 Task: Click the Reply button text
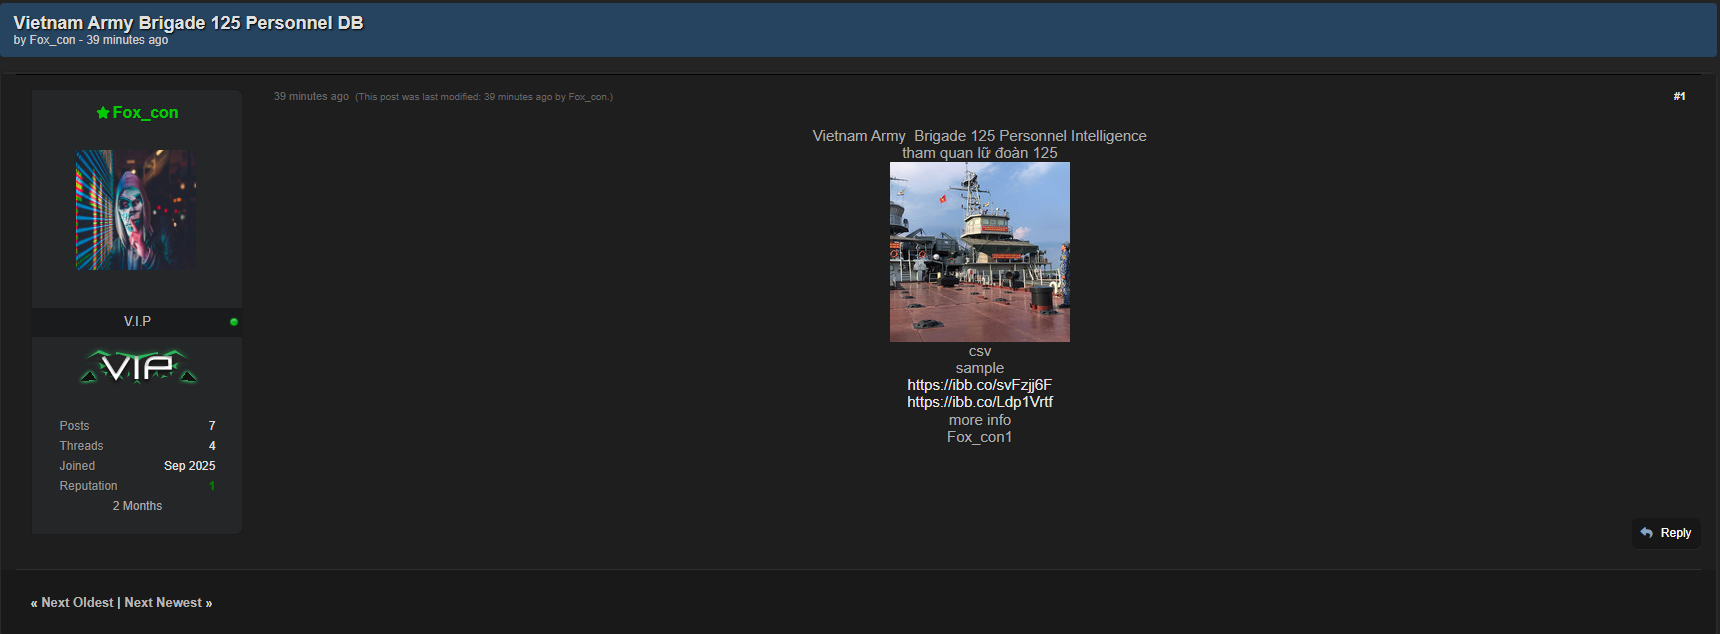[x=1675, y=533]
